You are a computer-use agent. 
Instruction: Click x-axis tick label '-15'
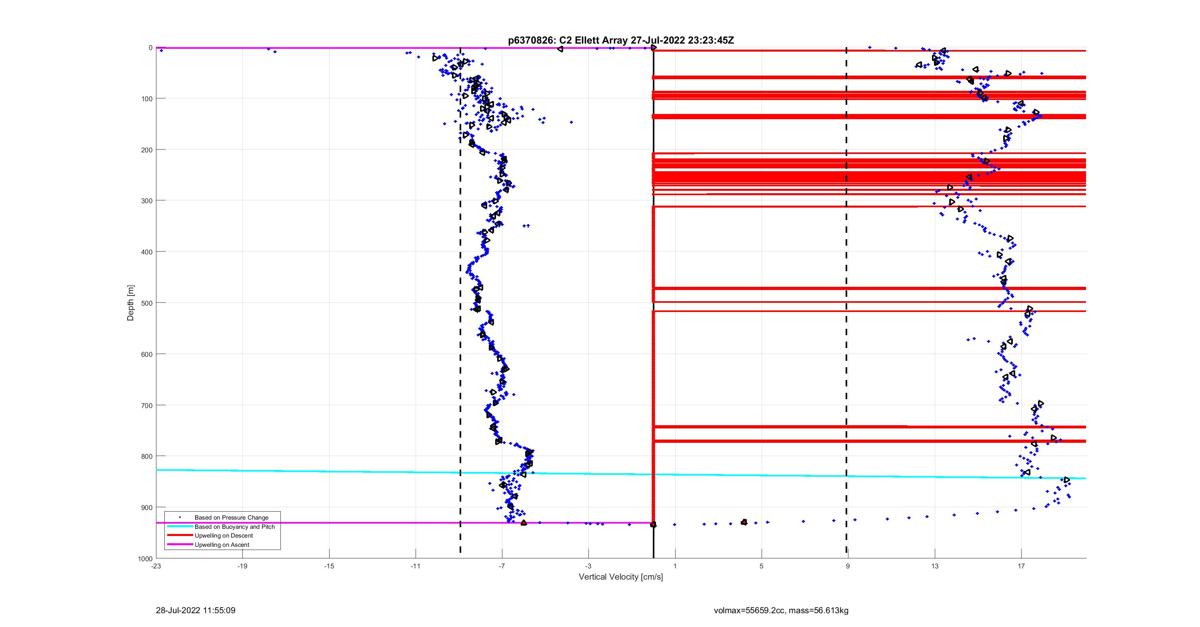(x=329, y=566)
